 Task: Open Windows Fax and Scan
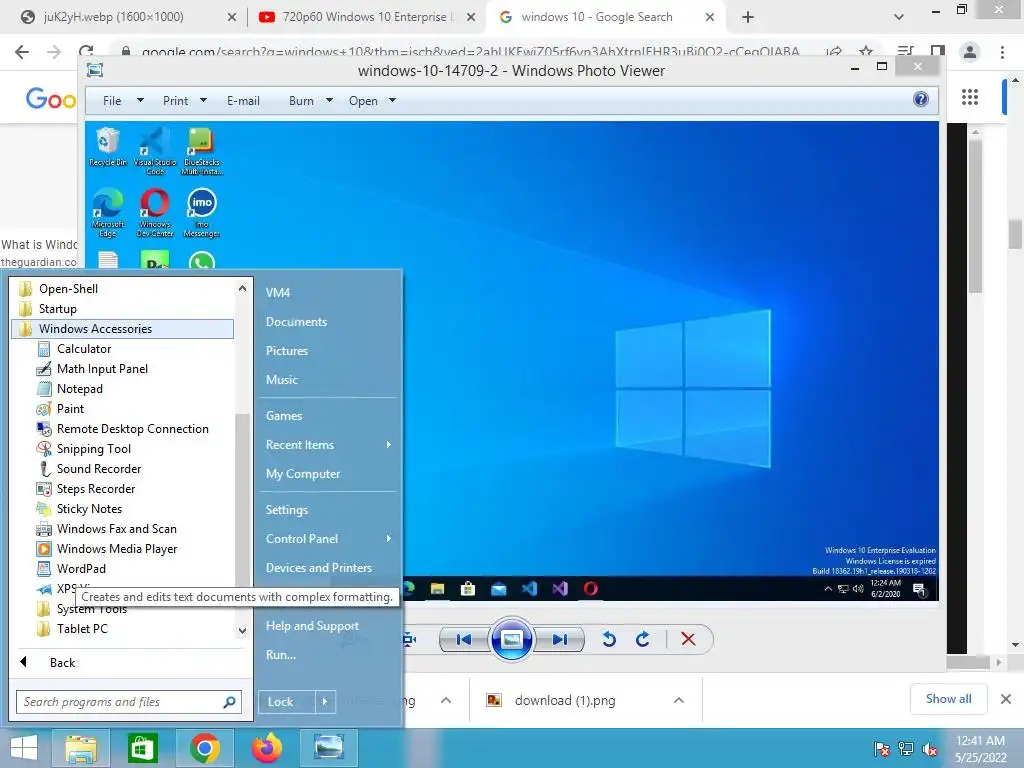point(116,529)
